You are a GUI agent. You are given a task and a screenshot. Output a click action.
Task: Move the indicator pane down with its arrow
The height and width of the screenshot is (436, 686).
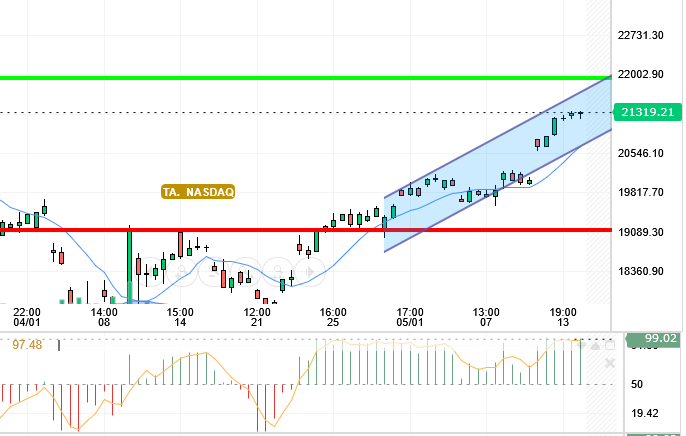click(x=581, y=346)
